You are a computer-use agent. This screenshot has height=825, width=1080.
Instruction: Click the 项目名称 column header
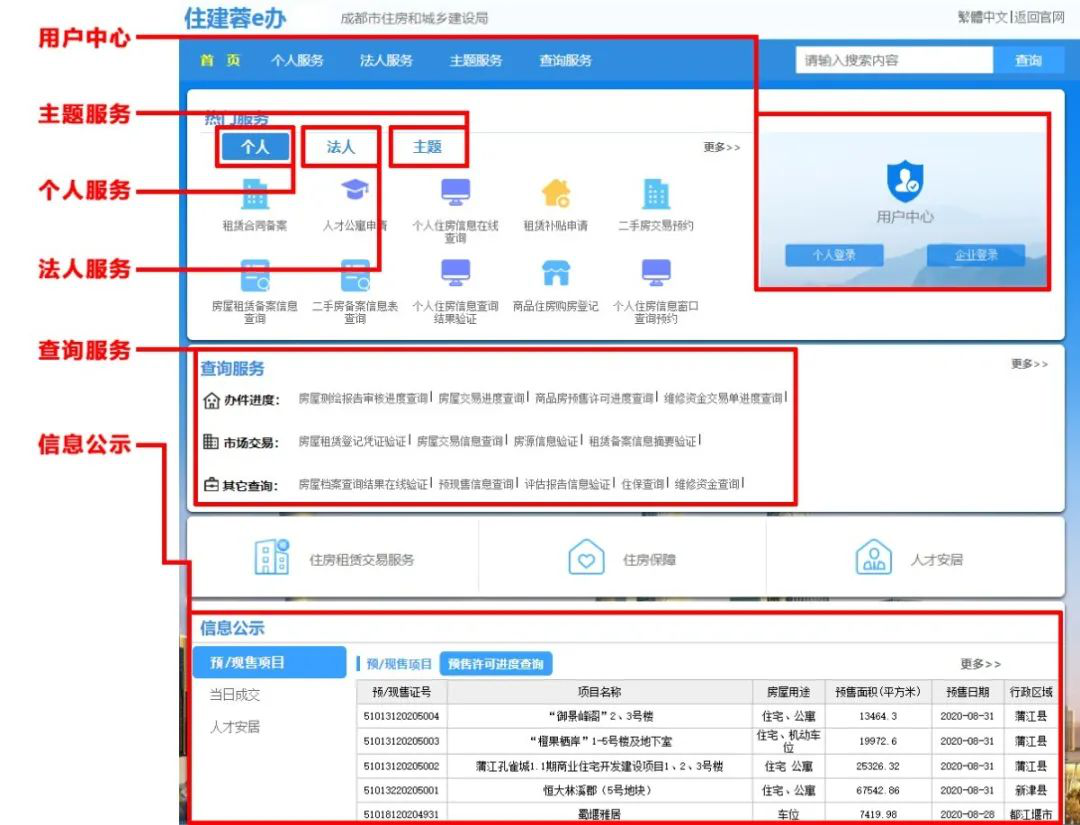(600, 691)
